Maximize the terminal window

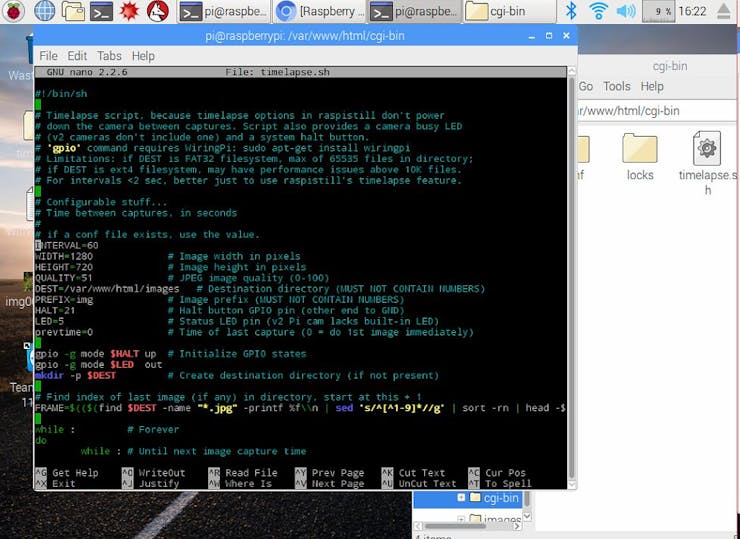[549, 36]
